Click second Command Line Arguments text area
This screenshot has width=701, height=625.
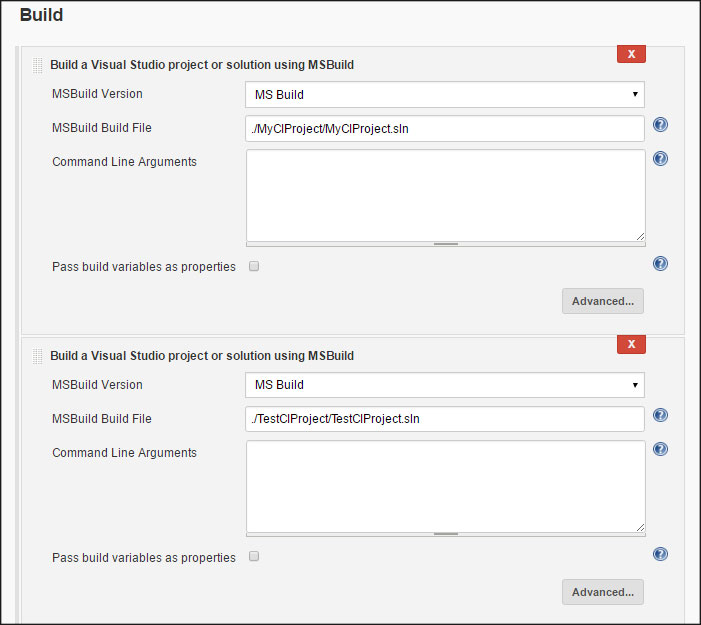(446, 486)
